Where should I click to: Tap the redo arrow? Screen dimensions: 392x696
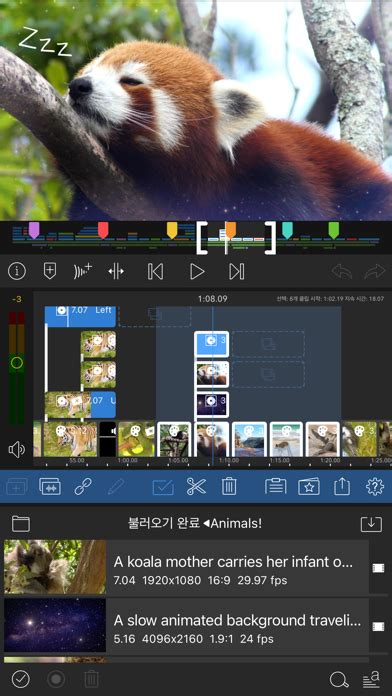(x=374, y=272)
